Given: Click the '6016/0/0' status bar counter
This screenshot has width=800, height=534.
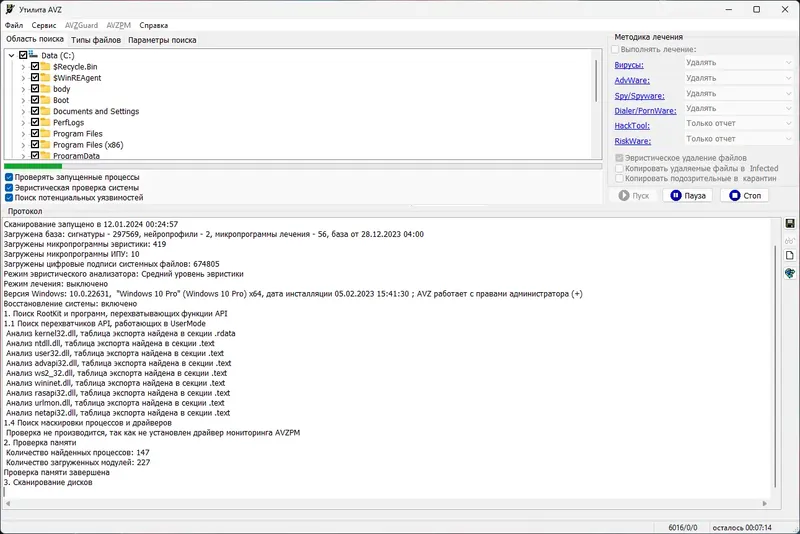Looking at the screenshot, I should (683, 528).
